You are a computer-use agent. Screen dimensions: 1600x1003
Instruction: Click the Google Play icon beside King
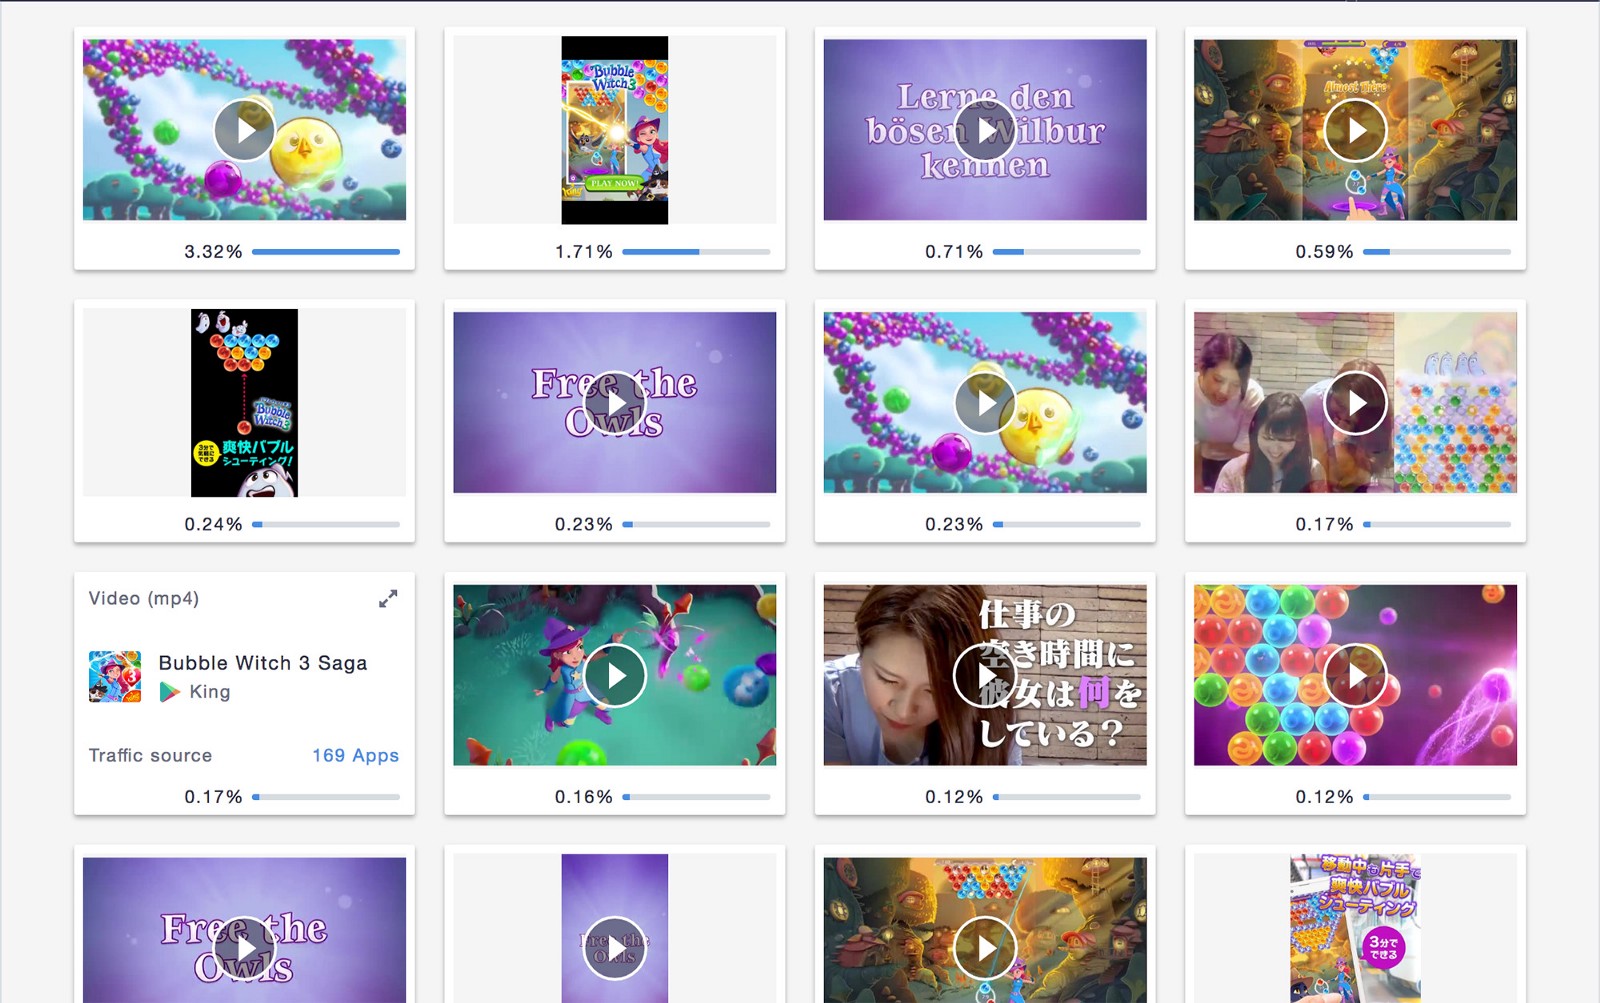(x=170, y=692)
